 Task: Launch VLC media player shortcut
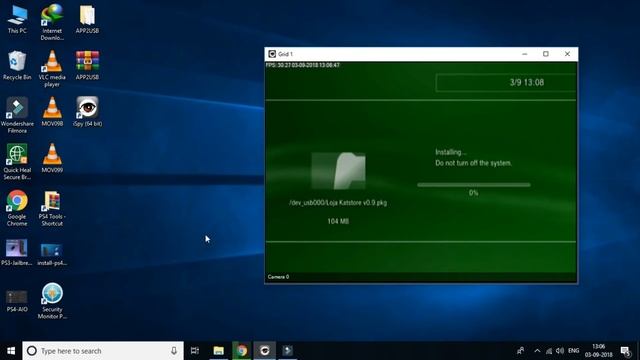click(52, 68)
